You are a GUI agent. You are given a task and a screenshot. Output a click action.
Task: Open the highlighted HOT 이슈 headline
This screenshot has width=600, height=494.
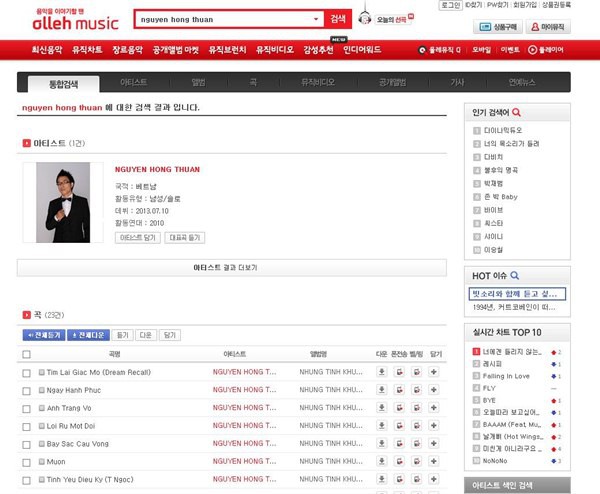click(x=517, y=294)
